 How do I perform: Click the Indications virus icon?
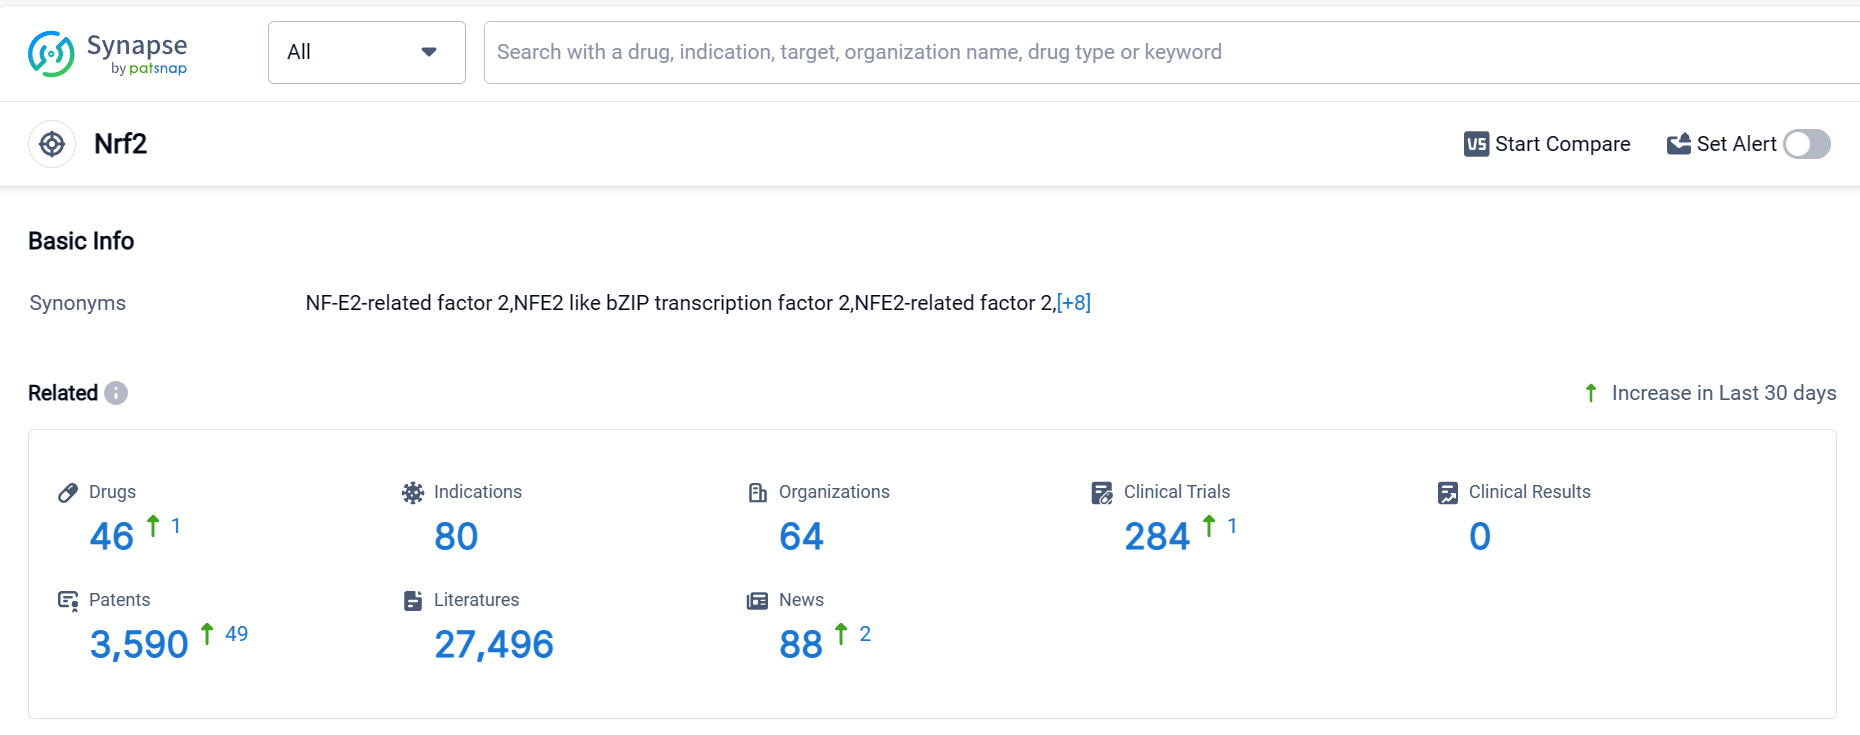click(413, 492)
